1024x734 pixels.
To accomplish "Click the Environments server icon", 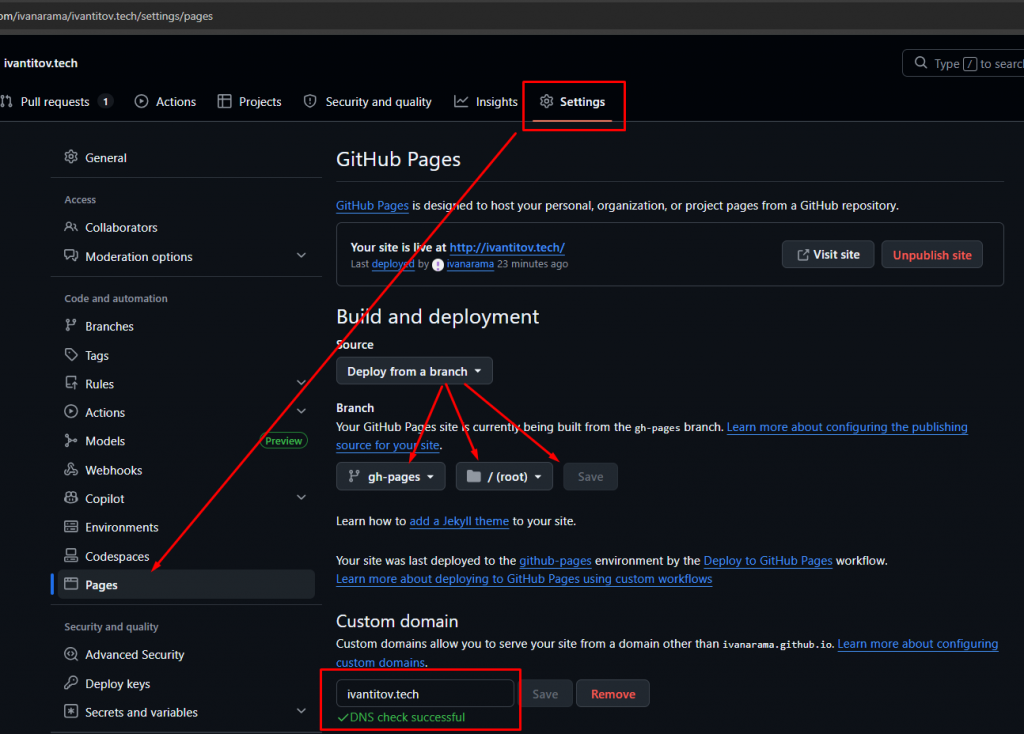I will click(71, 526).
